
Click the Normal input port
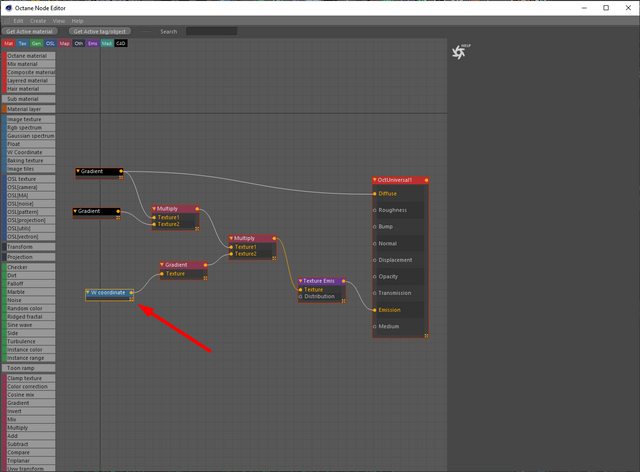tap(375, 243)
